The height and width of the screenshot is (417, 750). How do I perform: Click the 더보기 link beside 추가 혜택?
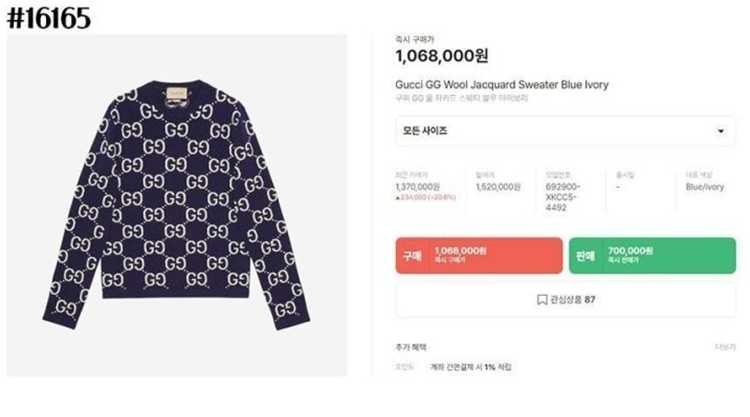(x=725, y=347)
